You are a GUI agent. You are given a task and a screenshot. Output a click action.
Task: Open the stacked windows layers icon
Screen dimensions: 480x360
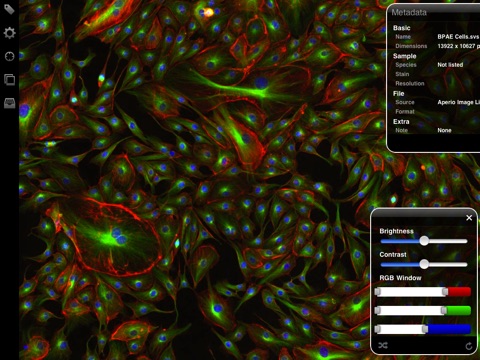pos(9,80)
